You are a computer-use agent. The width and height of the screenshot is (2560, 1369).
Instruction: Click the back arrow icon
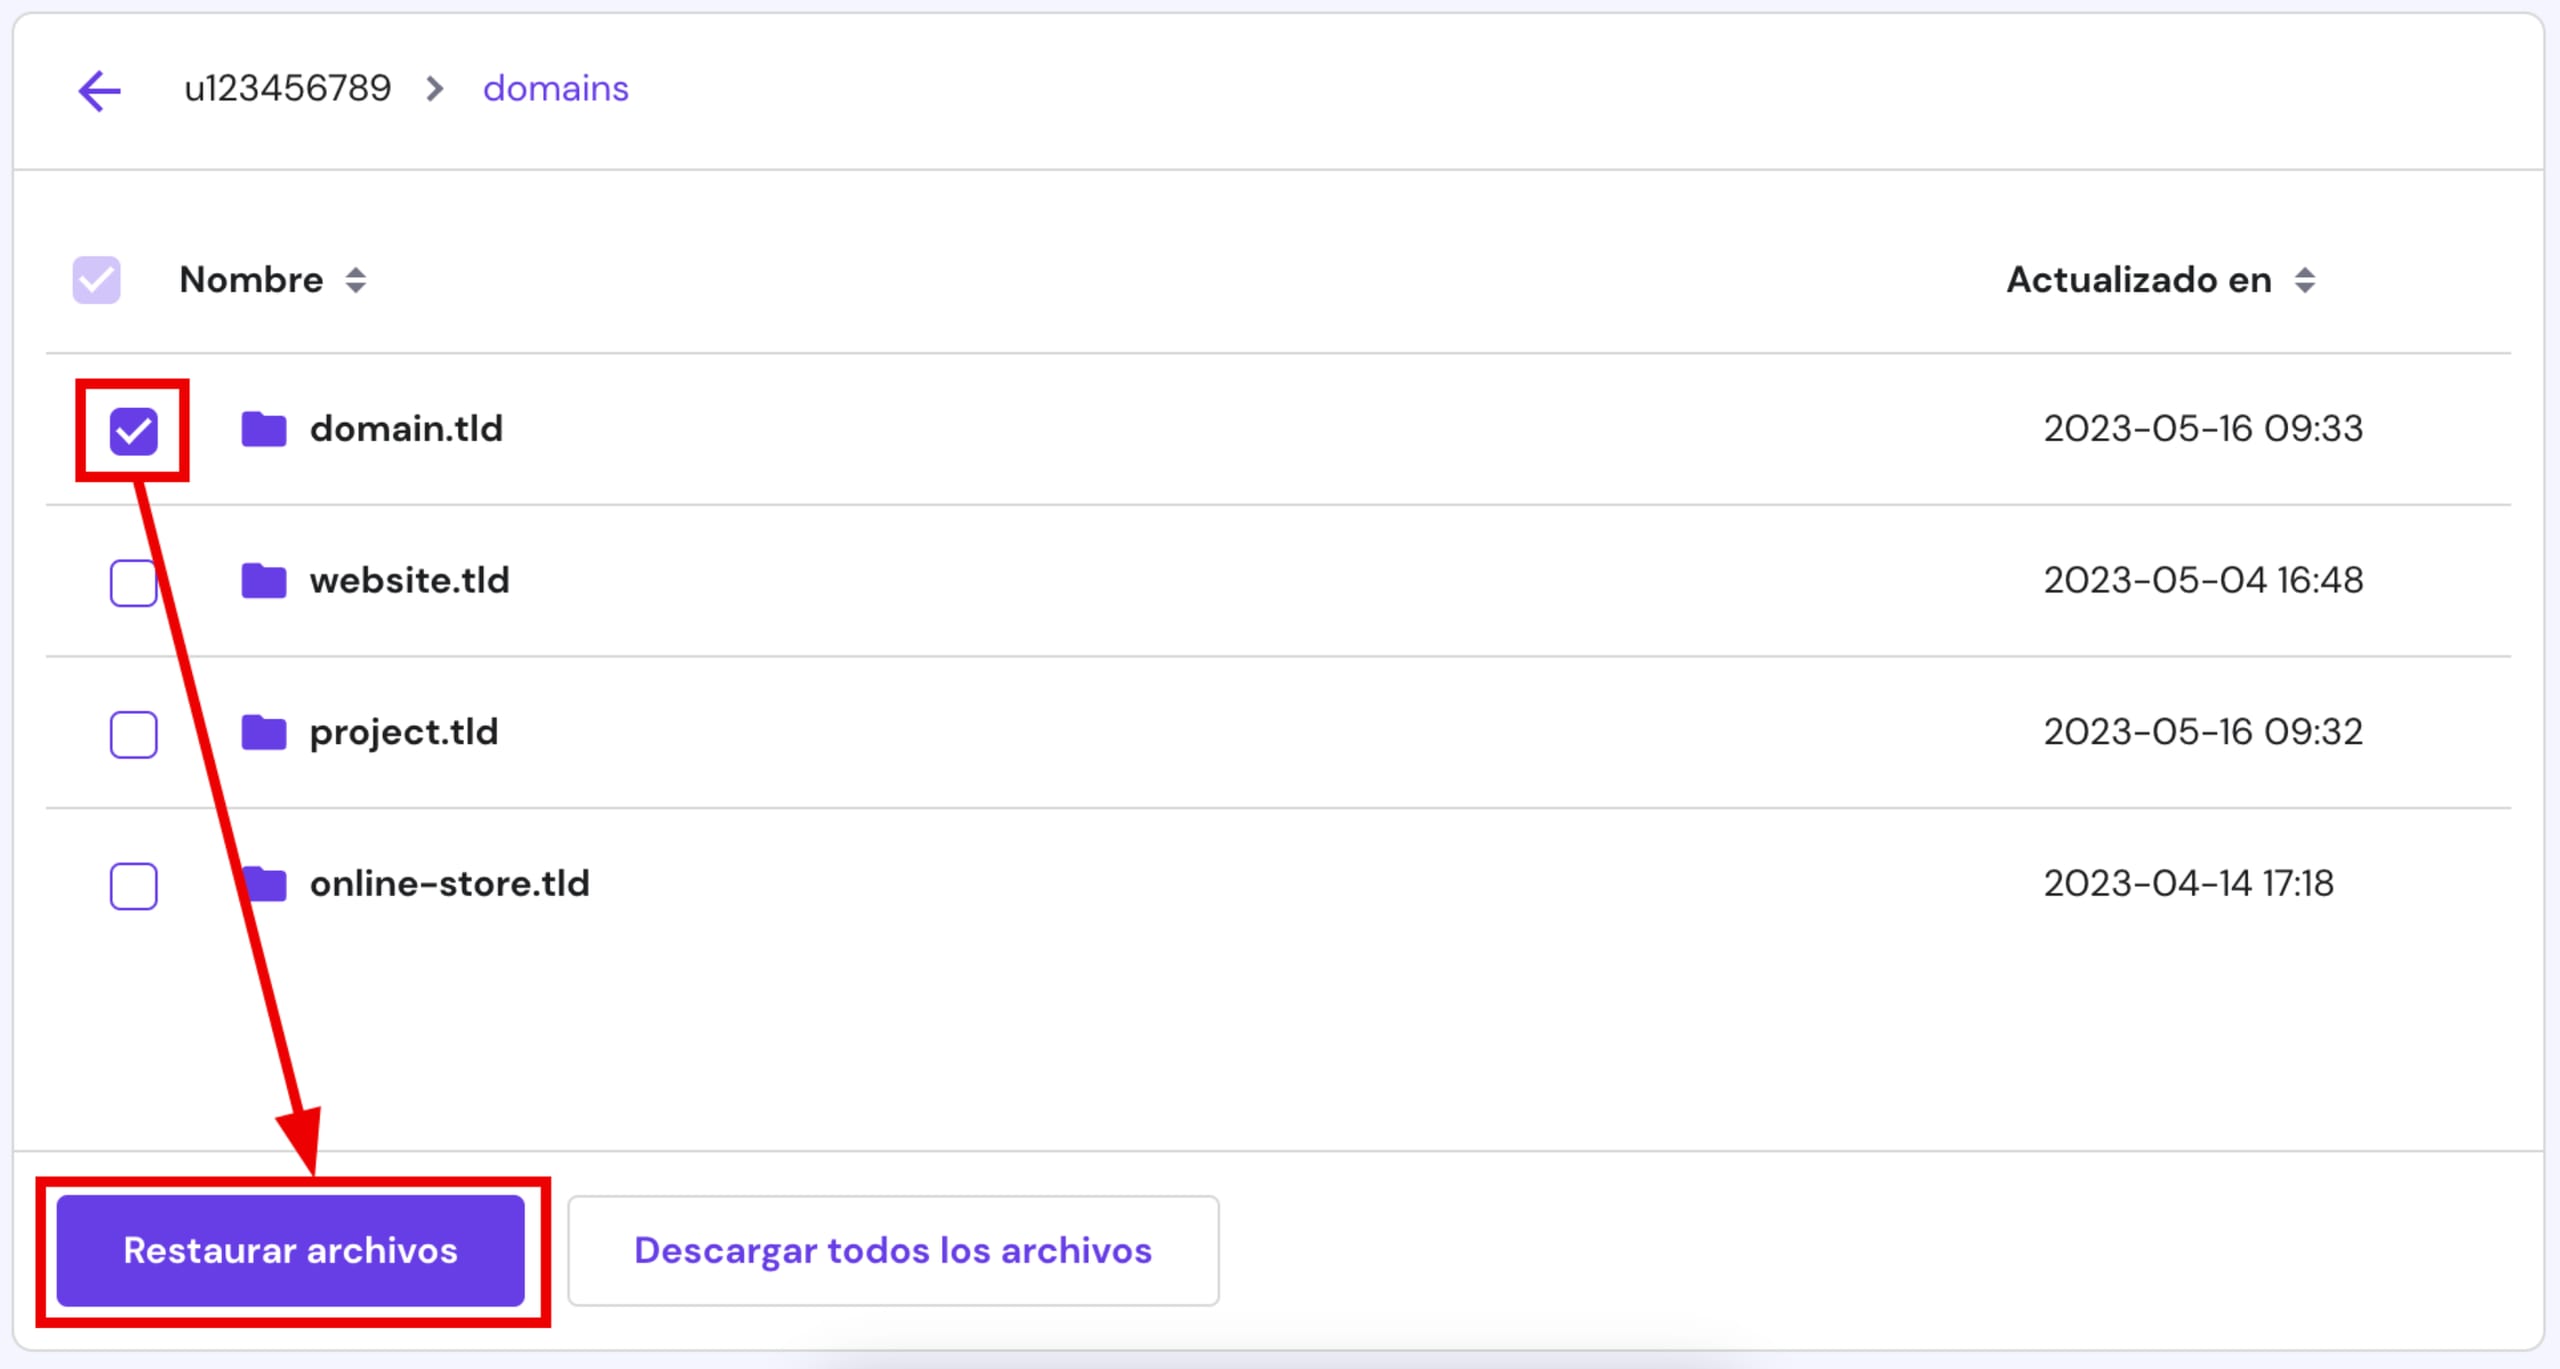pyautogui.click(x=99, y=90)
